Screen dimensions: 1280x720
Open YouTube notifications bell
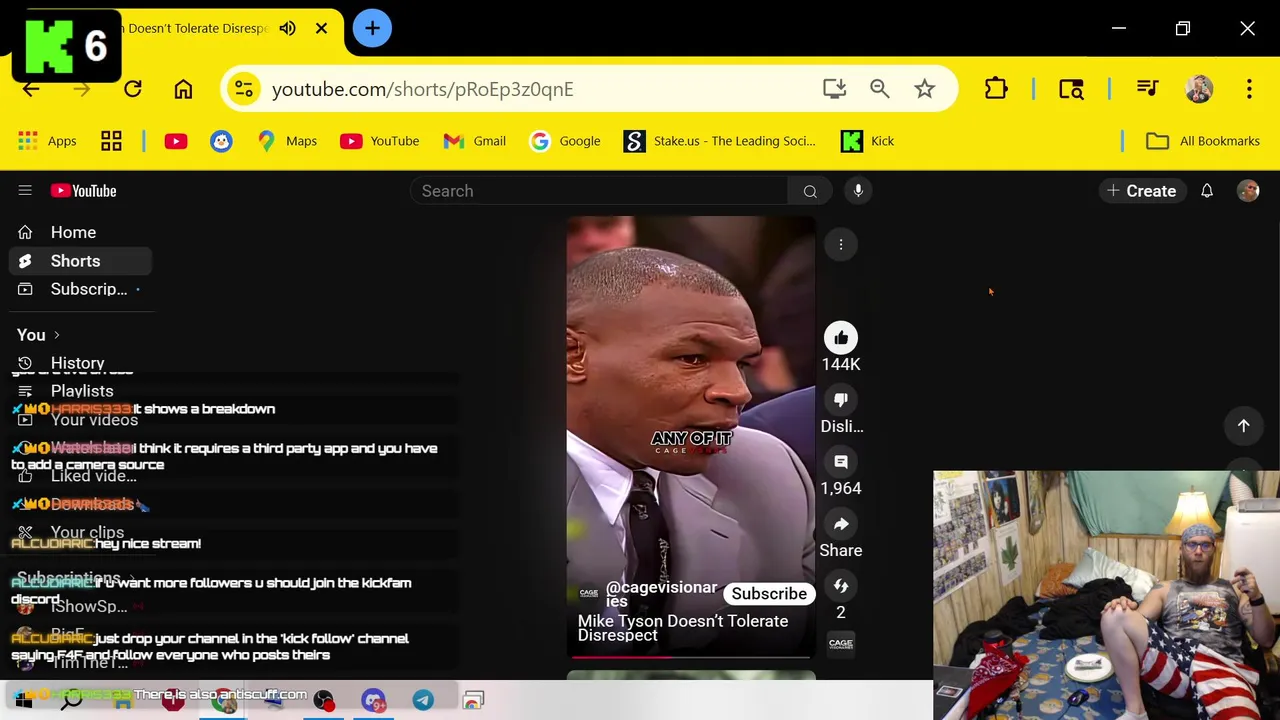coord(1207,191)
